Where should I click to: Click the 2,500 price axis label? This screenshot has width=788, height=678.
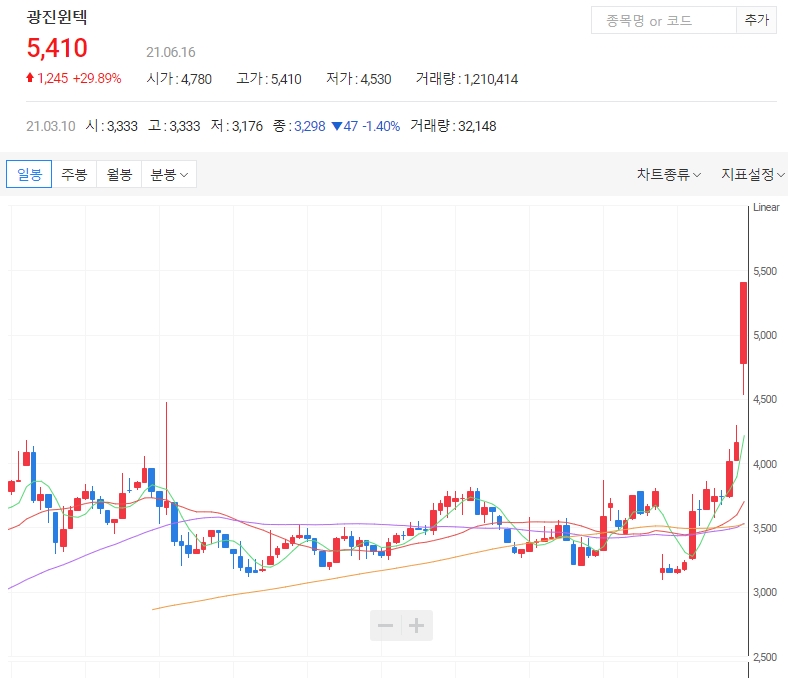(x=765, y=657)
